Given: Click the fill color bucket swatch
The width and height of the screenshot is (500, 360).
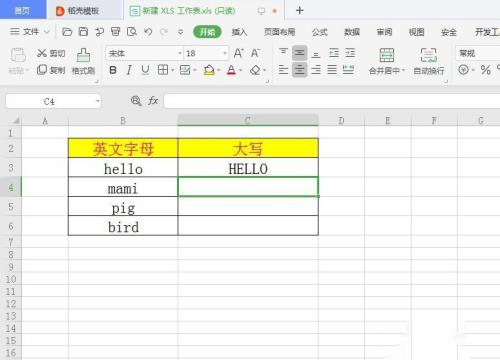Looking at the screenshot, I should (x=209, y=70).
